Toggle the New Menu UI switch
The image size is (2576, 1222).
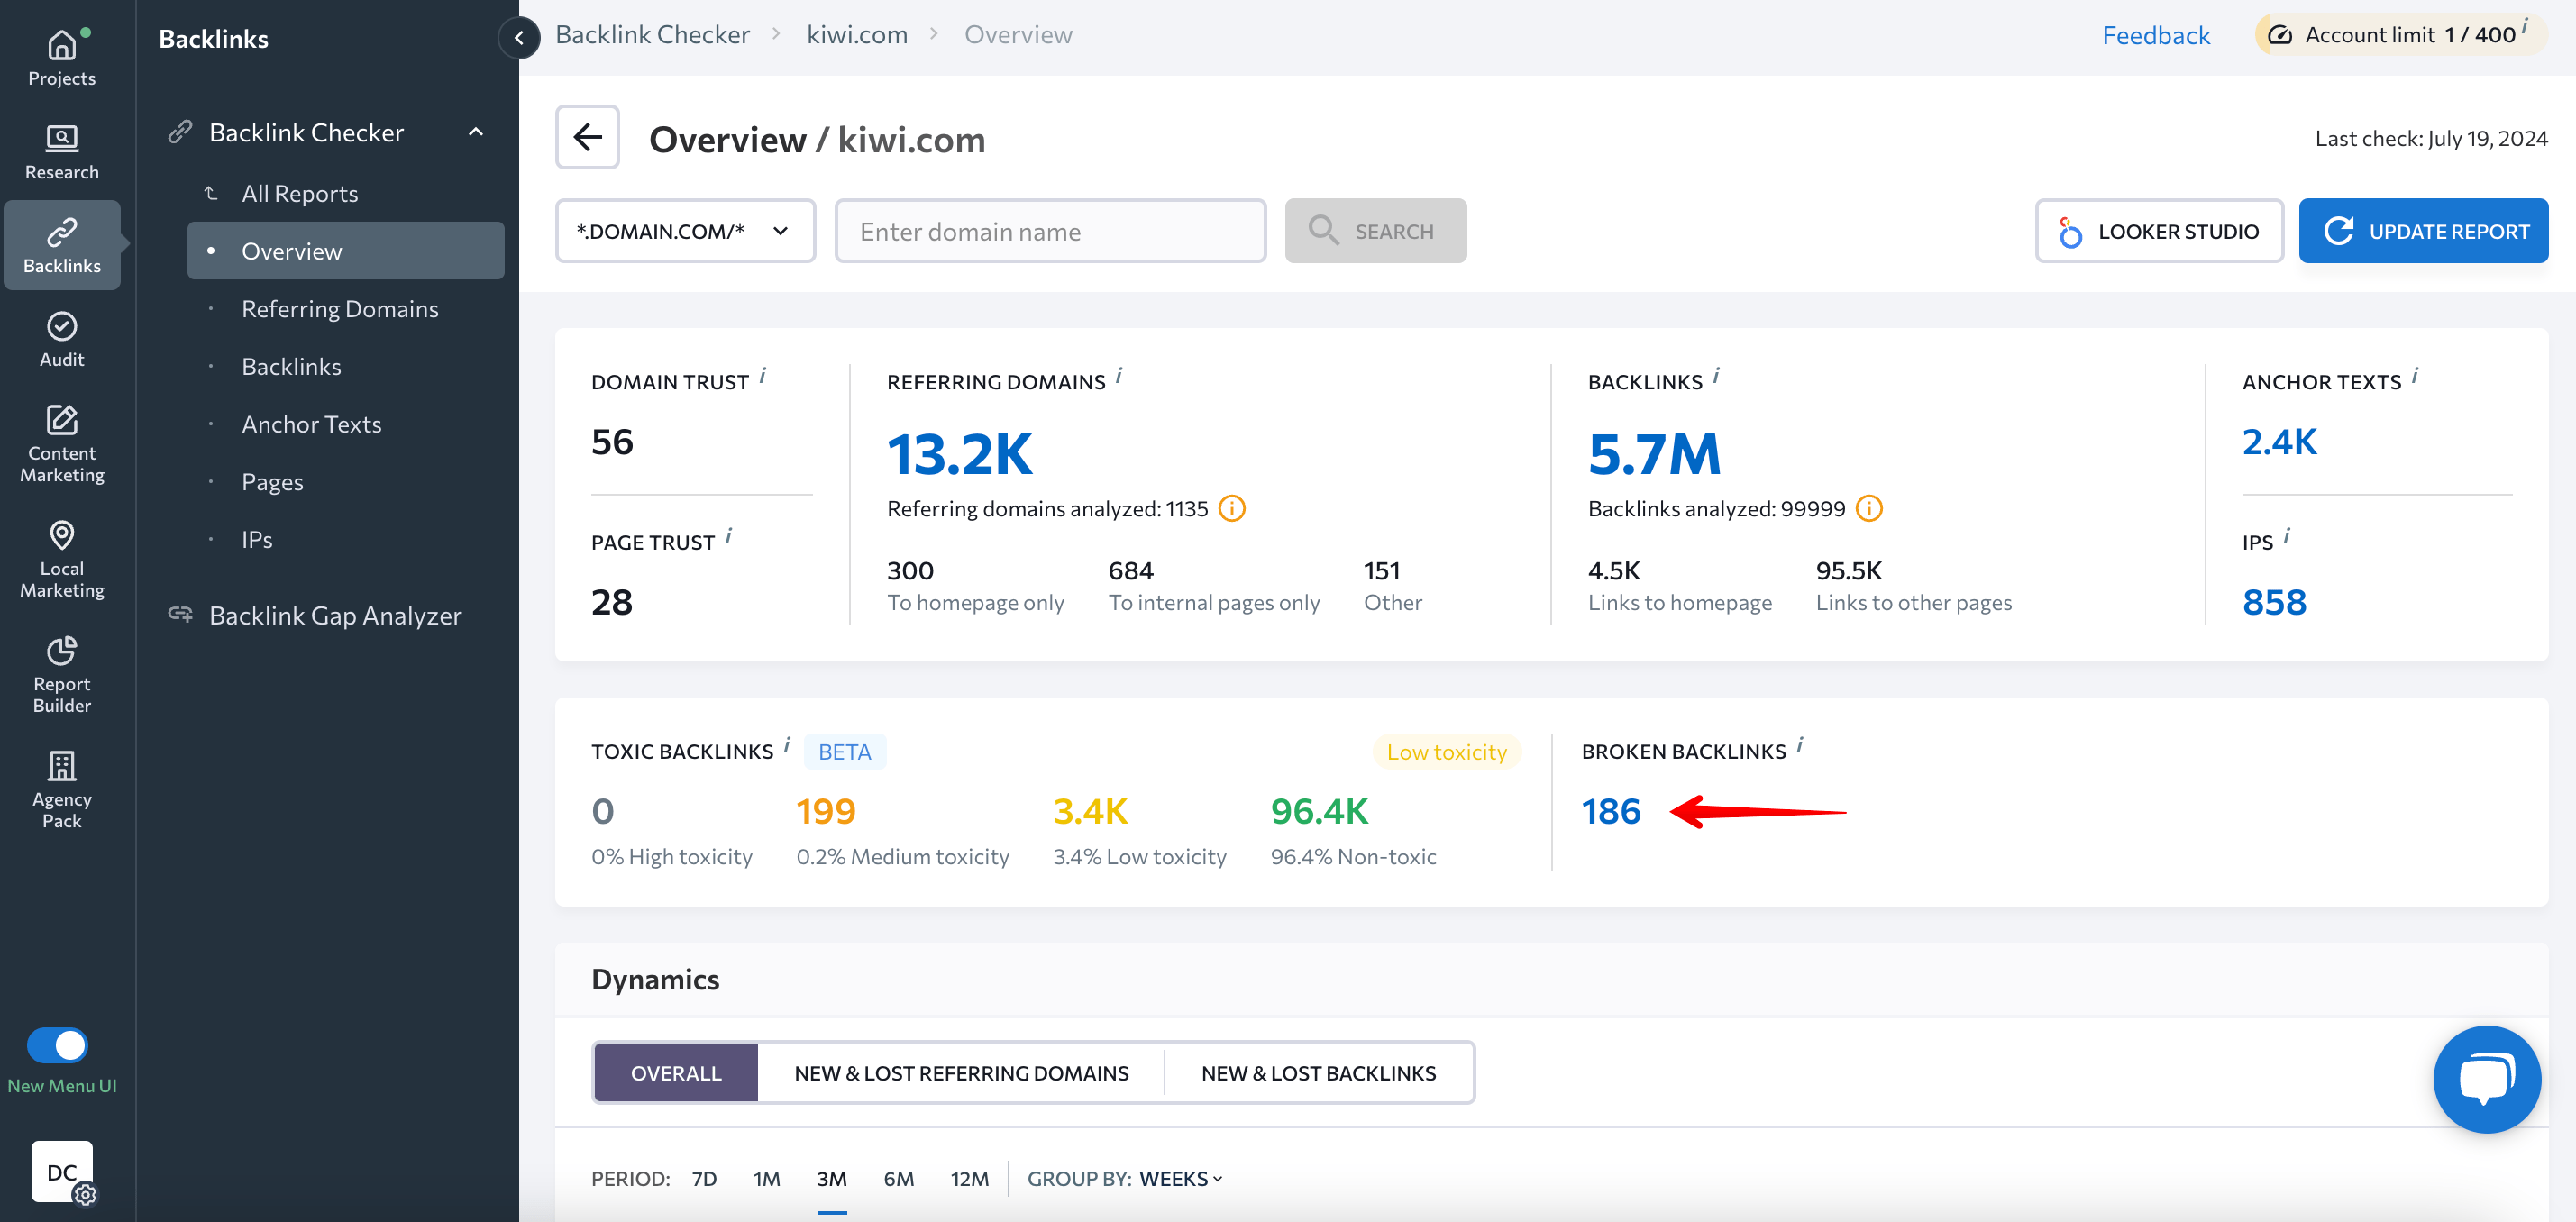point(58,1045)
